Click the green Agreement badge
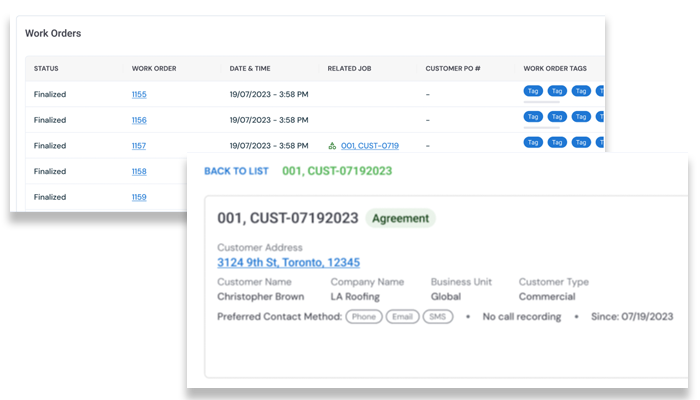The width and height of the screenshot is (700, 400). click(x=400, y=218)
